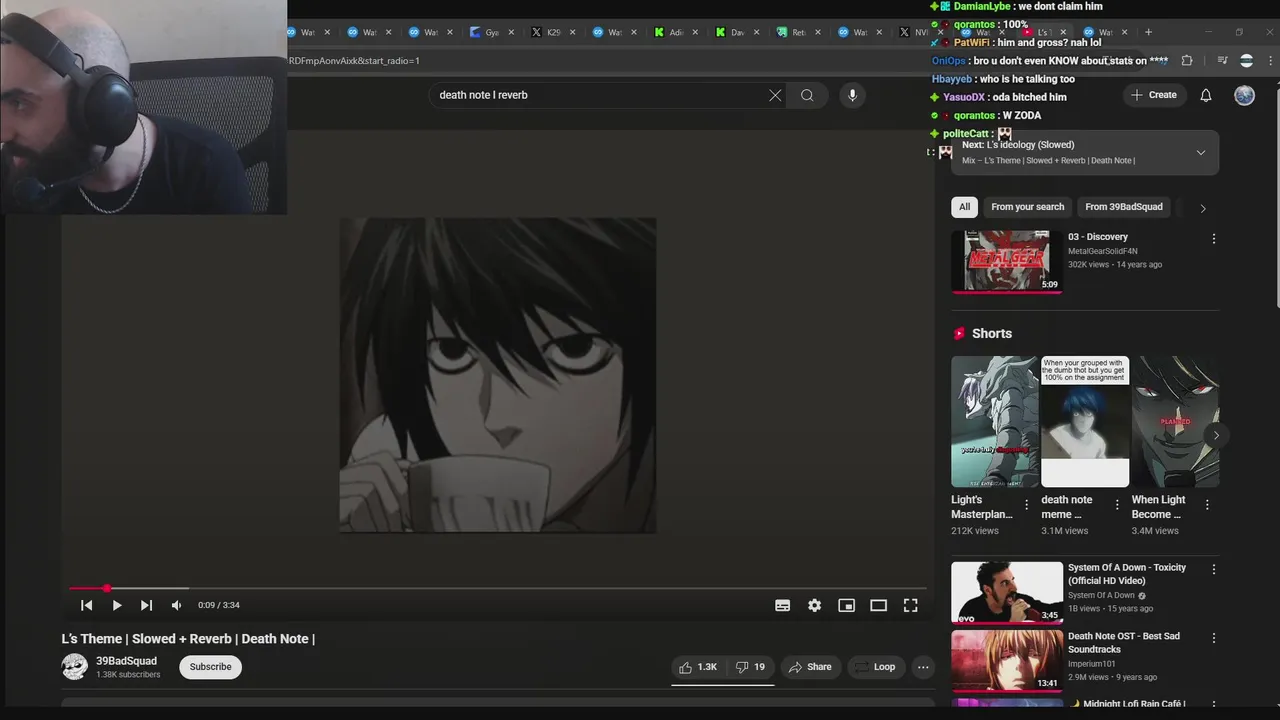Open browser extensions puzzle icon
This screenshot has width=1280, height=720.
click(x=1187, y=61)
